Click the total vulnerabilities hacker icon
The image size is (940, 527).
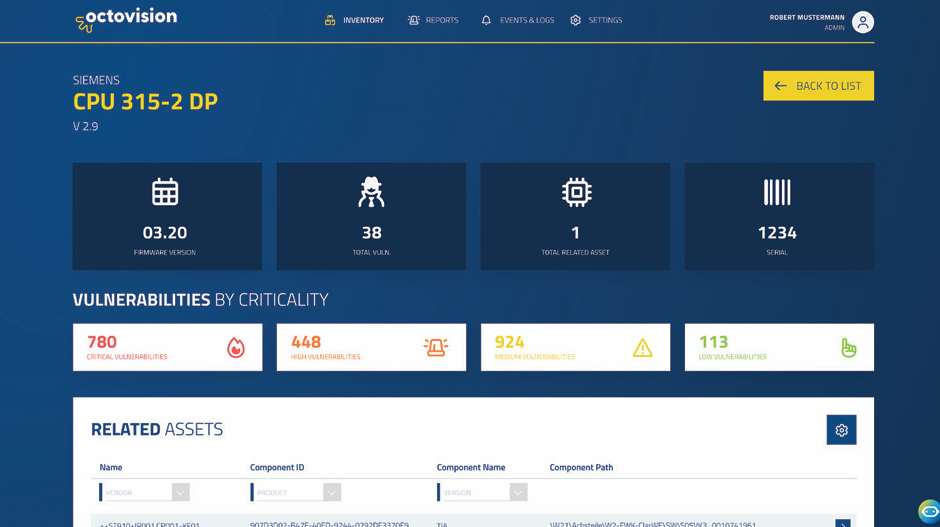tap(371, 192)
